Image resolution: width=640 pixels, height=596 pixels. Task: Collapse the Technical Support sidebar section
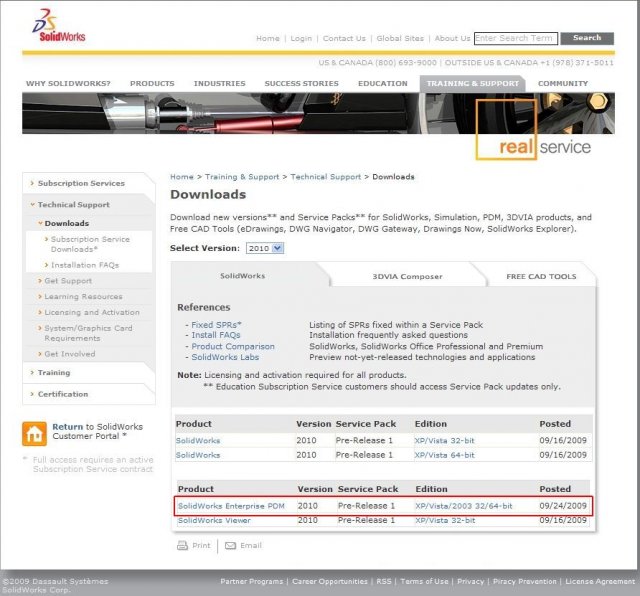pyautogui.click(x=73, y=205)
